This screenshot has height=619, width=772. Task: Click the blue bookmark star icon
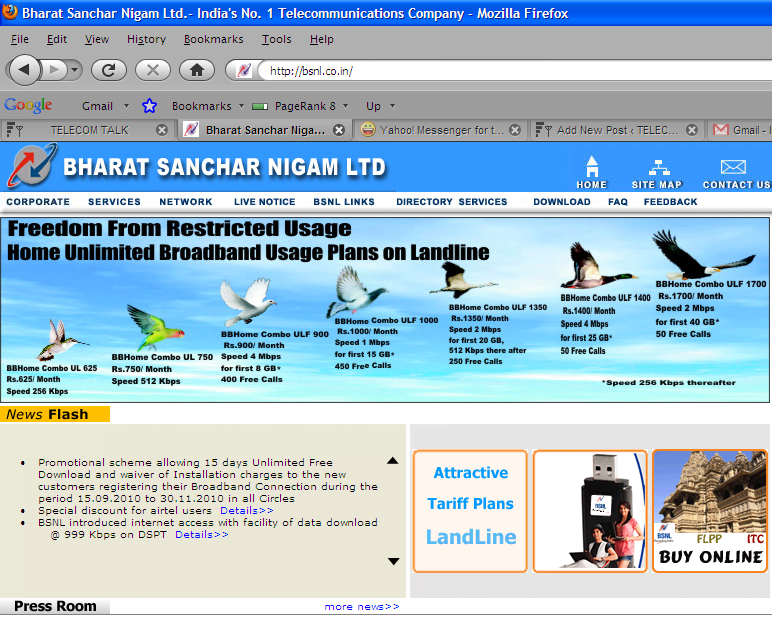tap(149, 105)
